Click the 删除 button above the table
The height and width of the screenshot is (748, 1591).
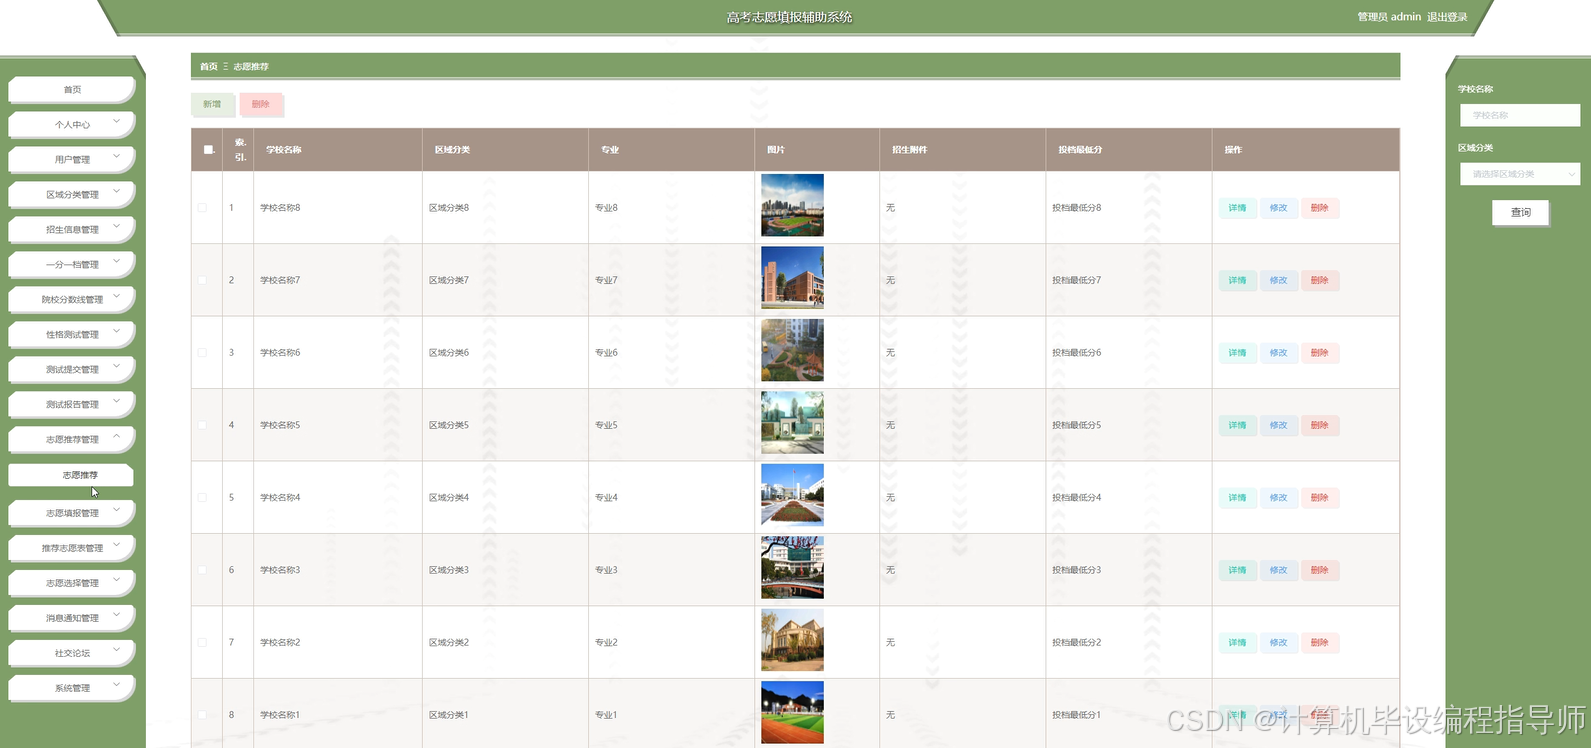(261, 104)
